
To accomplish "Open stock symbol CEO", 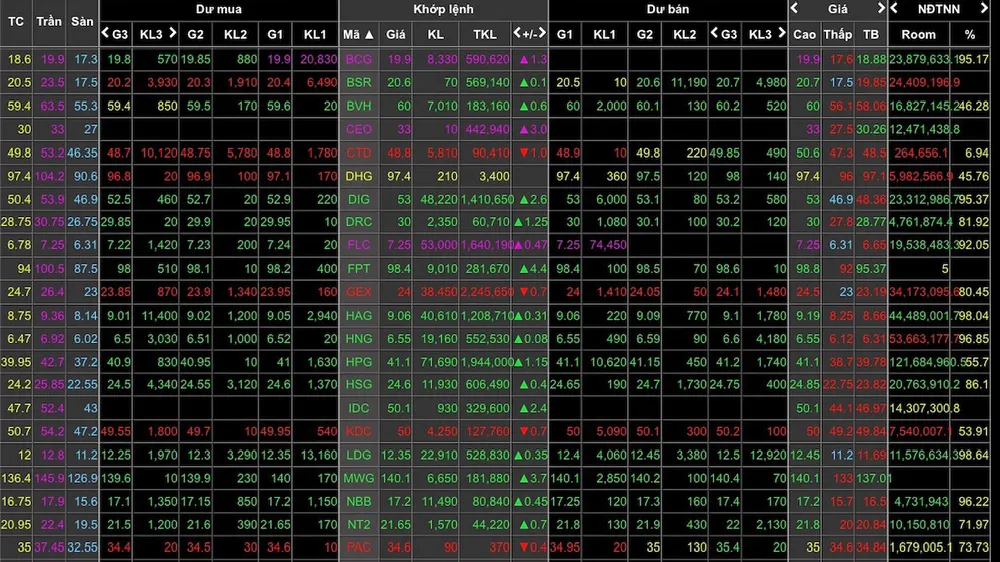I will tap(358, 129).
